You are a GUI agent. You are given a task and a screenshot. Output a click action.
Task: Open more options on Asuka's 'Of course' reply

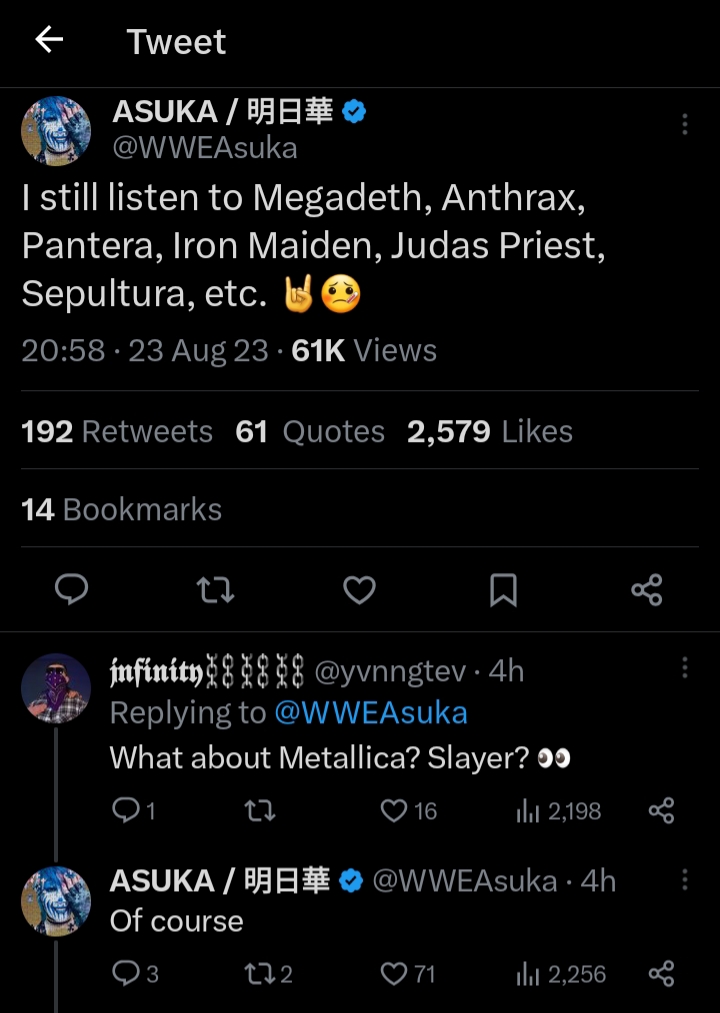point(684,879)
